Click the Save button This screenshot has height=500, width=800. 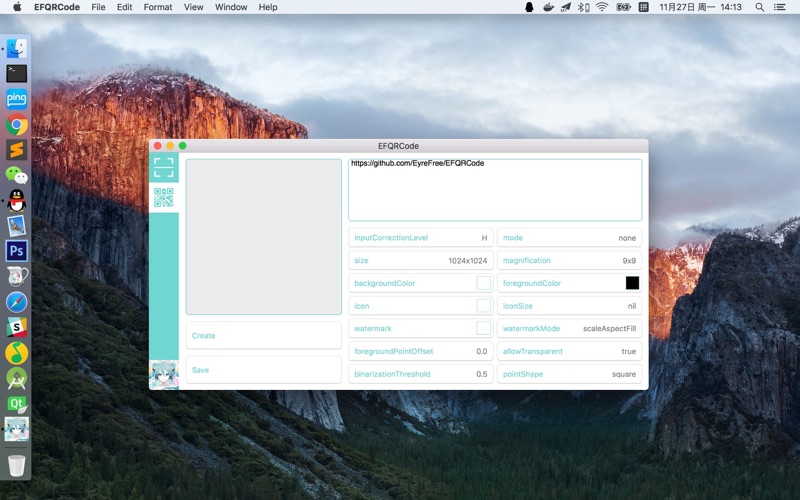(x=263, y=369)
